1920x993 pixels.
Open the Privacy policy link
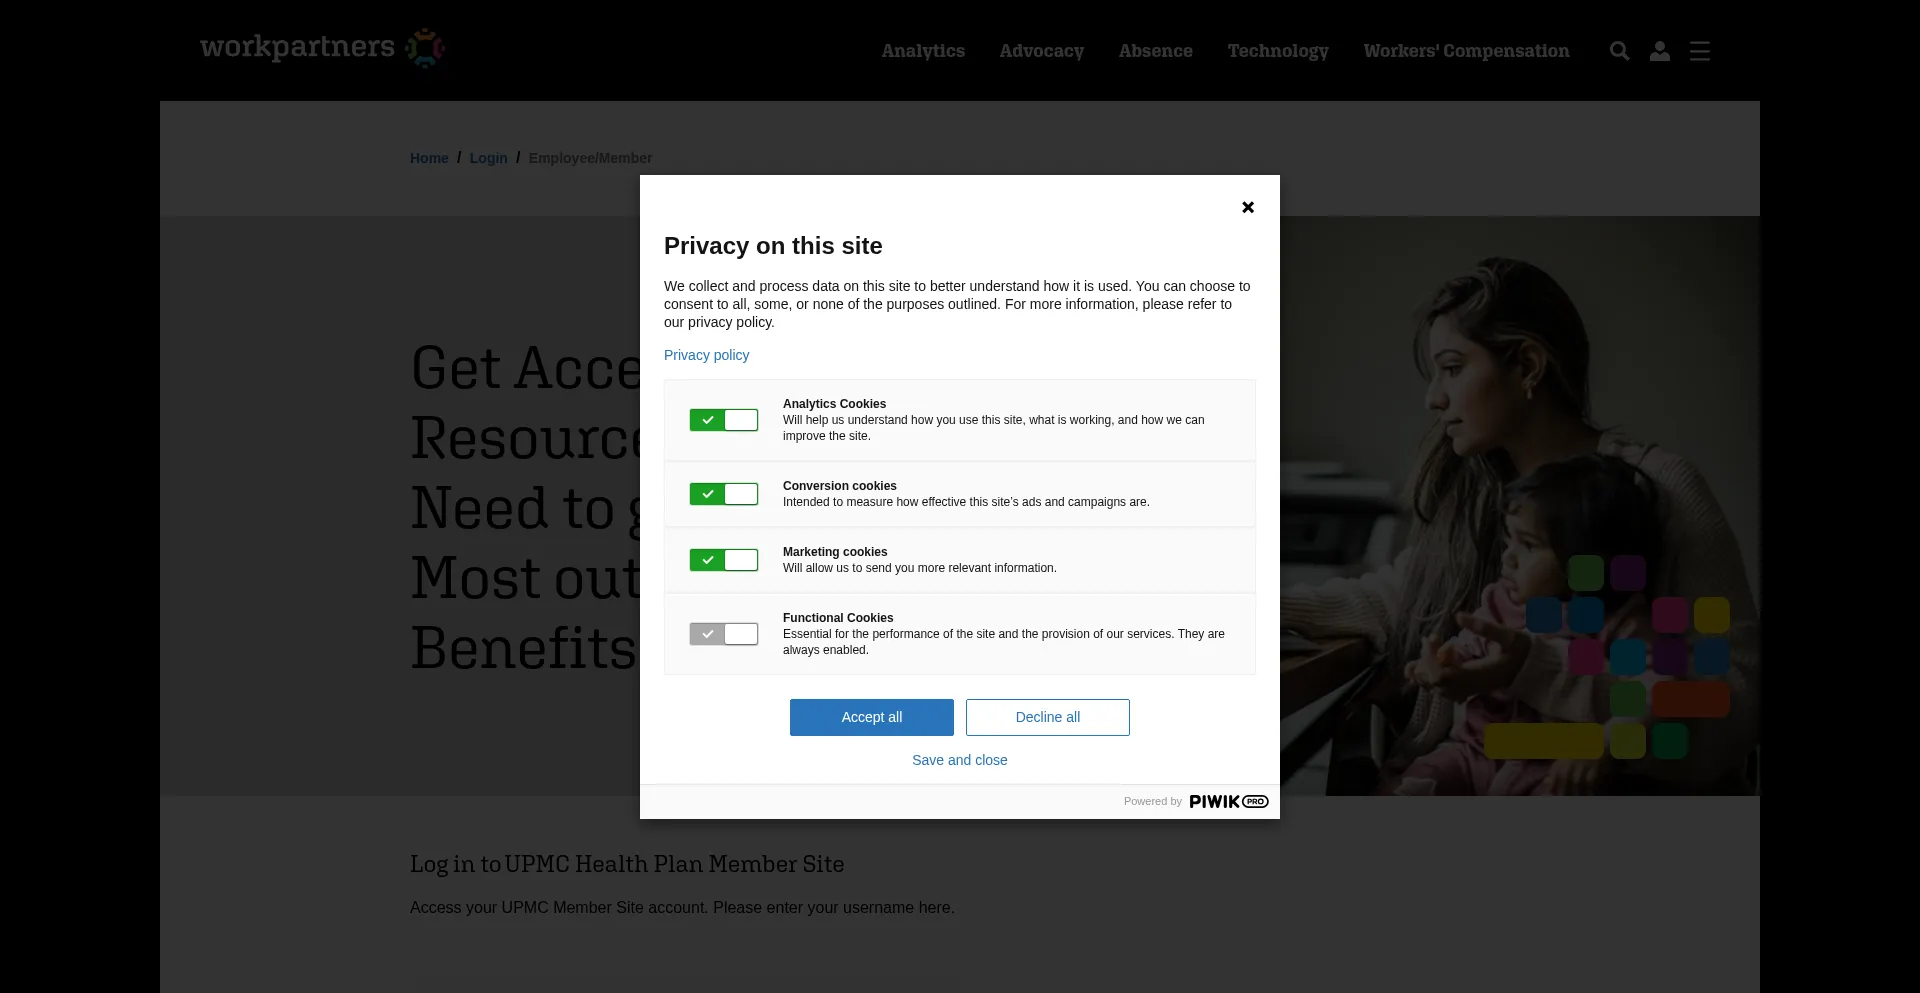706,355
